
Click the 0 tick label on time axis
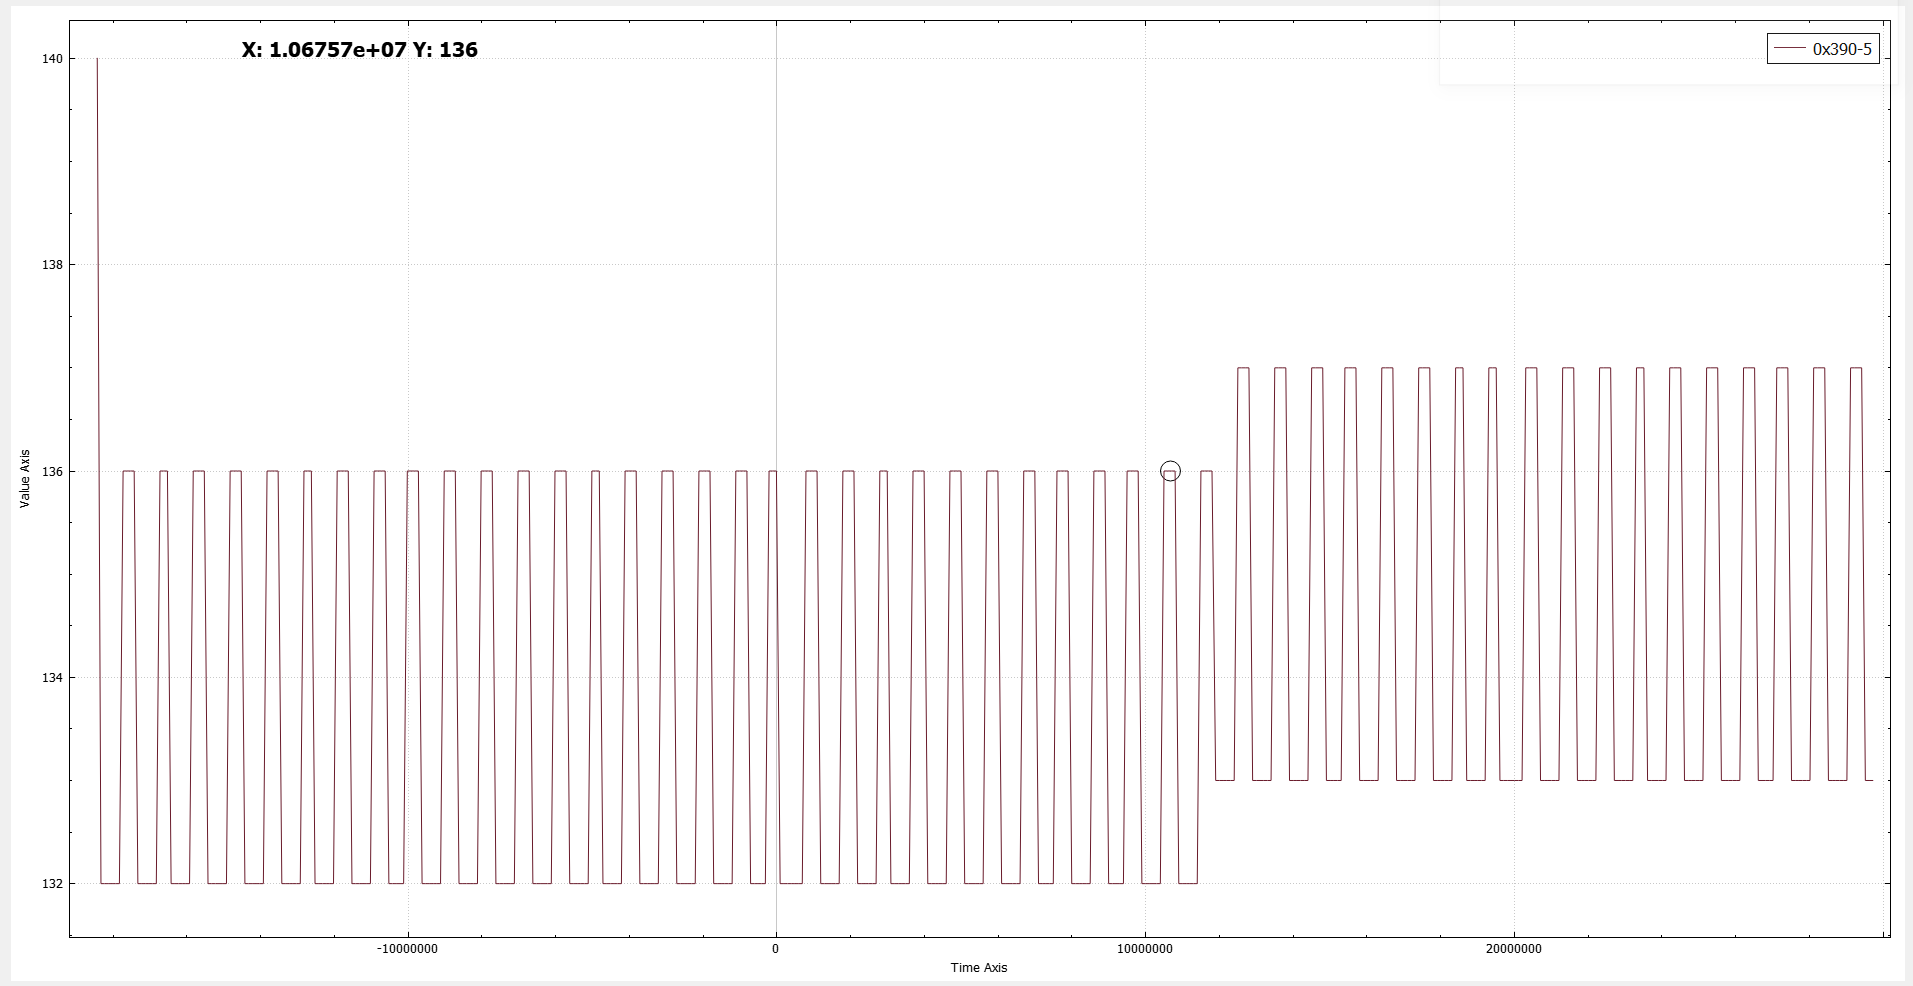775,949
